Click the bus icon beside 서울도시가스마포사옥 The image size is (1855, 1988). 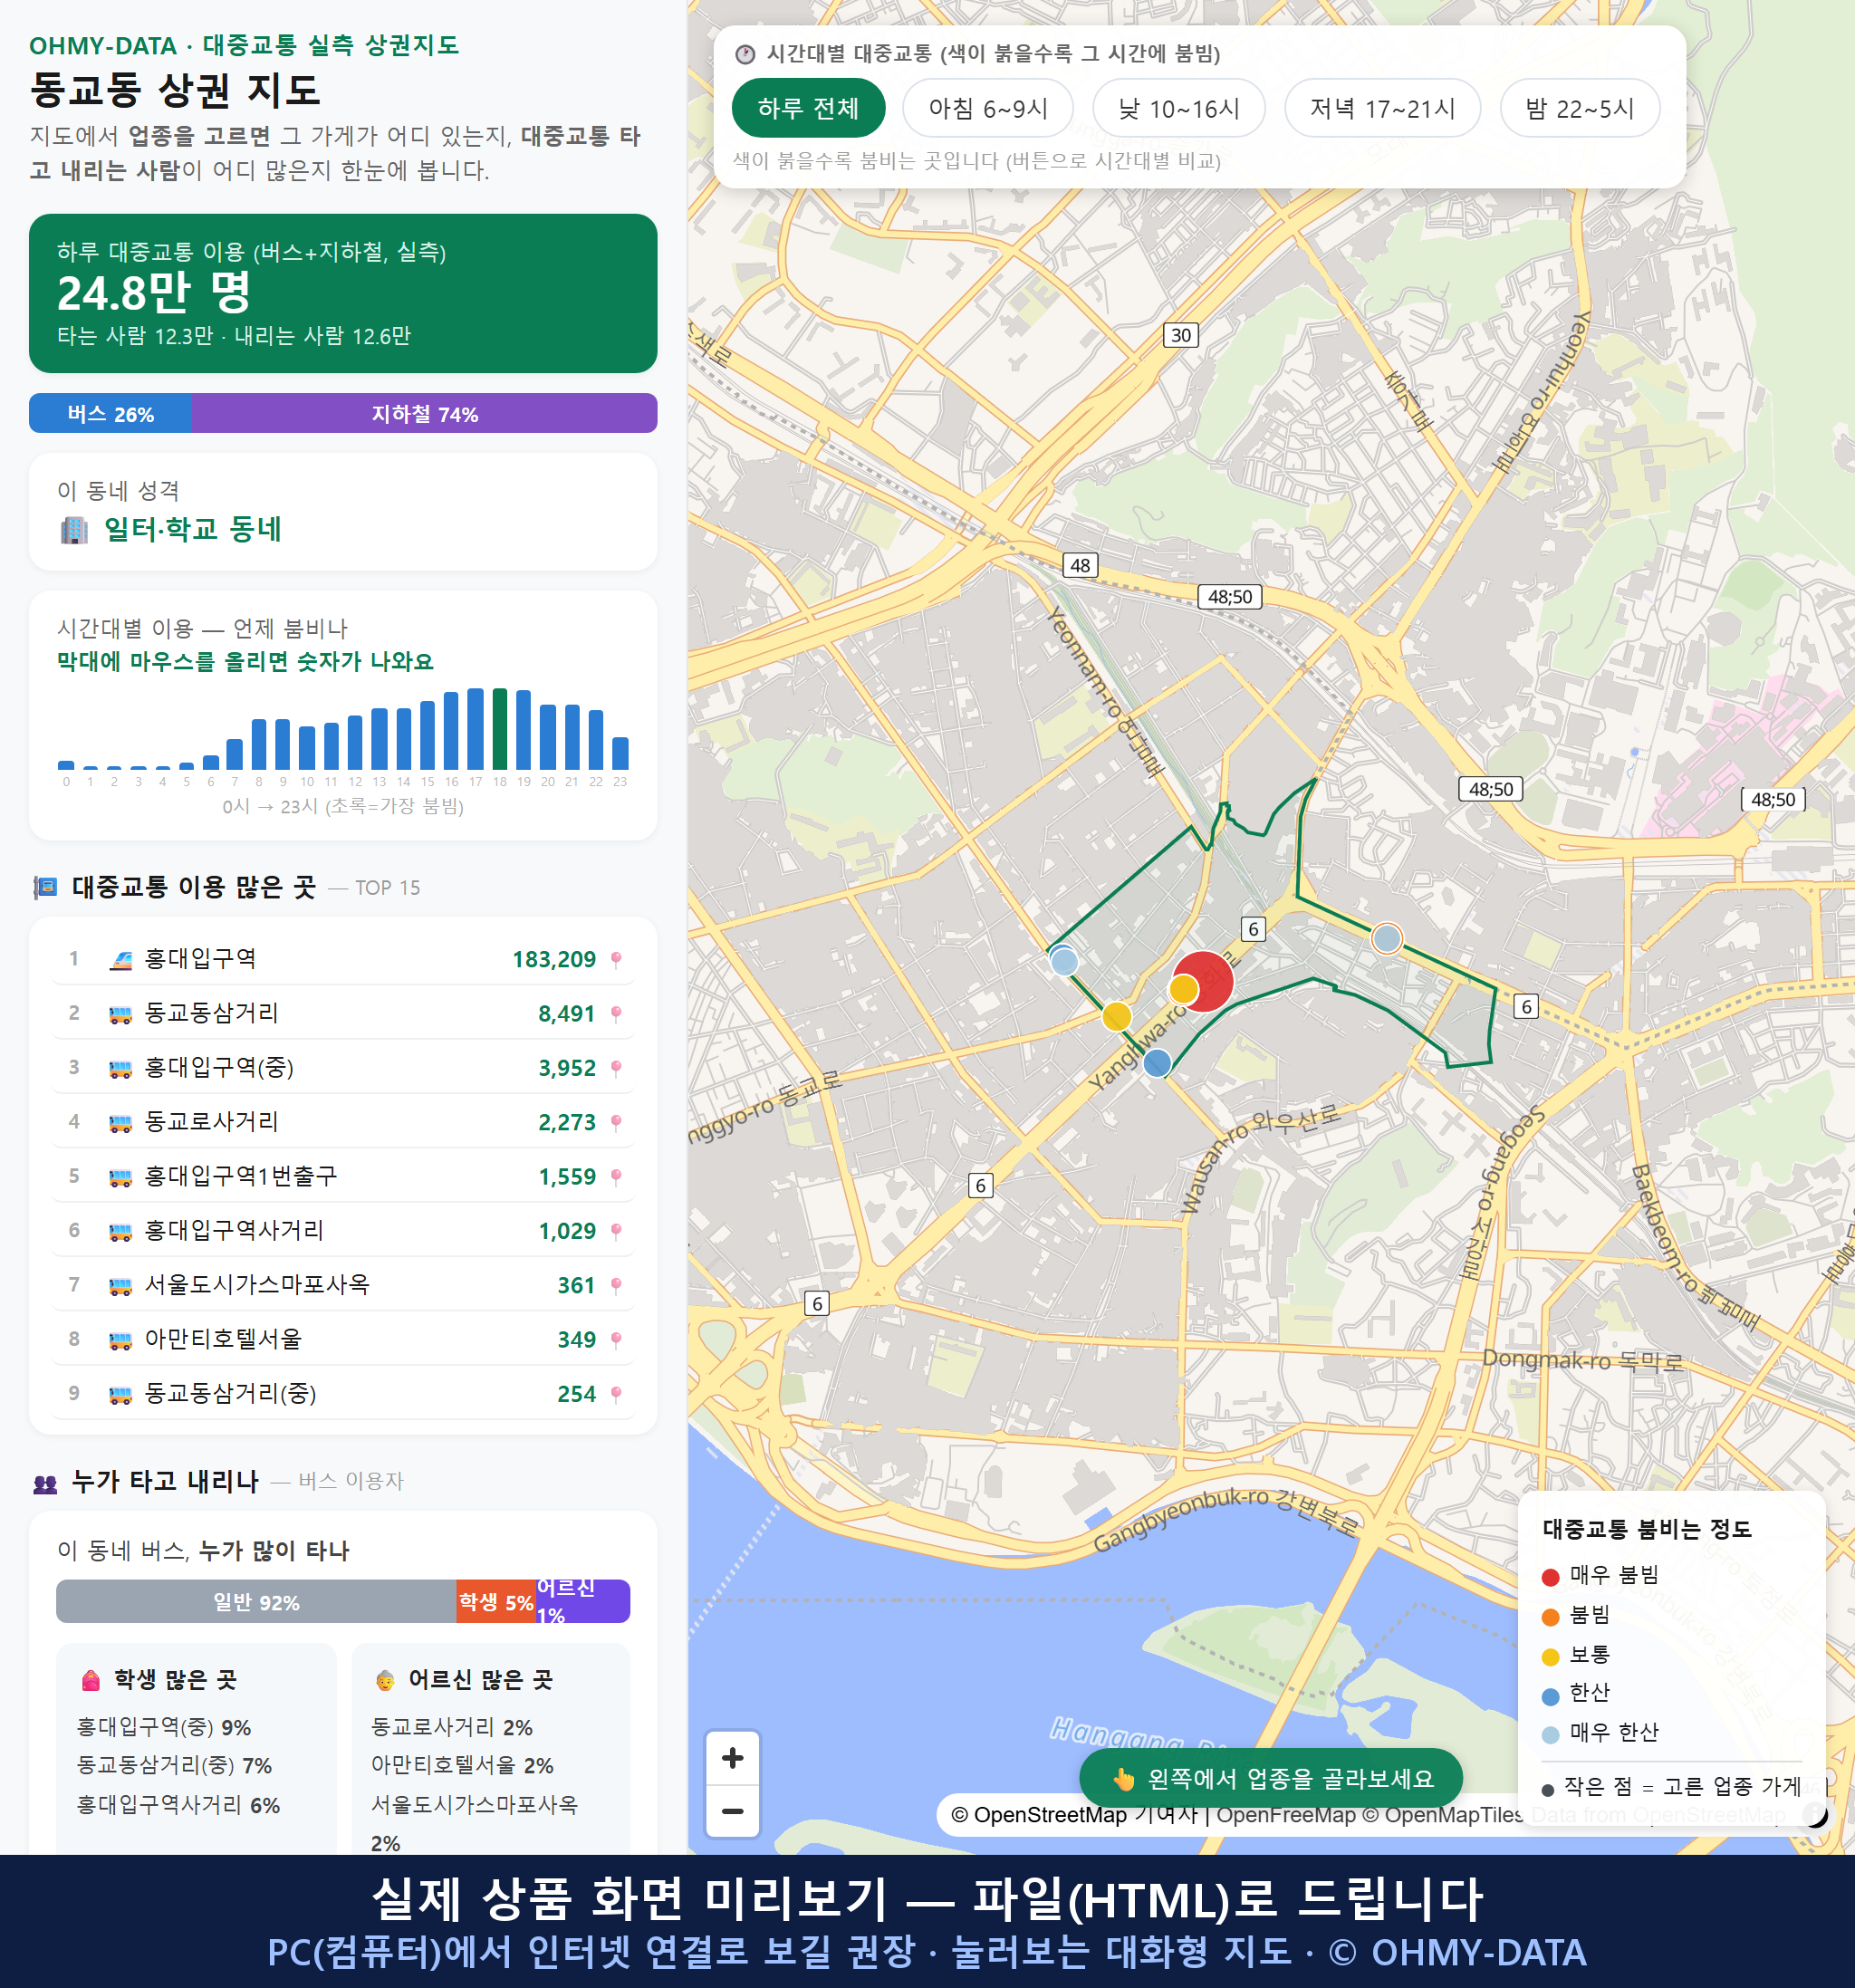[x=120, y=1286]
